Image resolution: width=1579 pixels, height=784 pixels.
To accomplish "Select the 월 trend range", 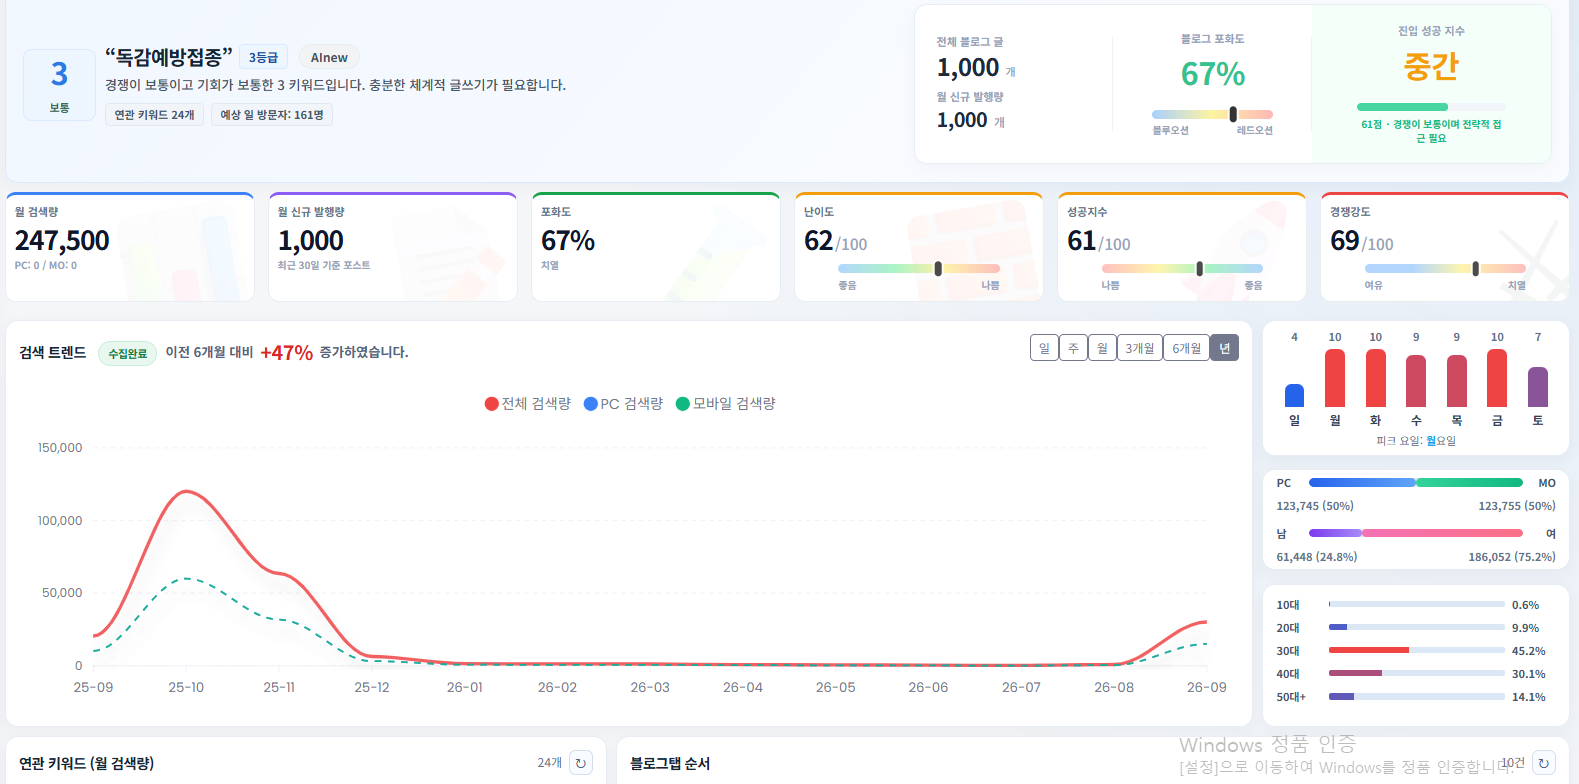I will pyautogui.click(x=1102, y=348).
